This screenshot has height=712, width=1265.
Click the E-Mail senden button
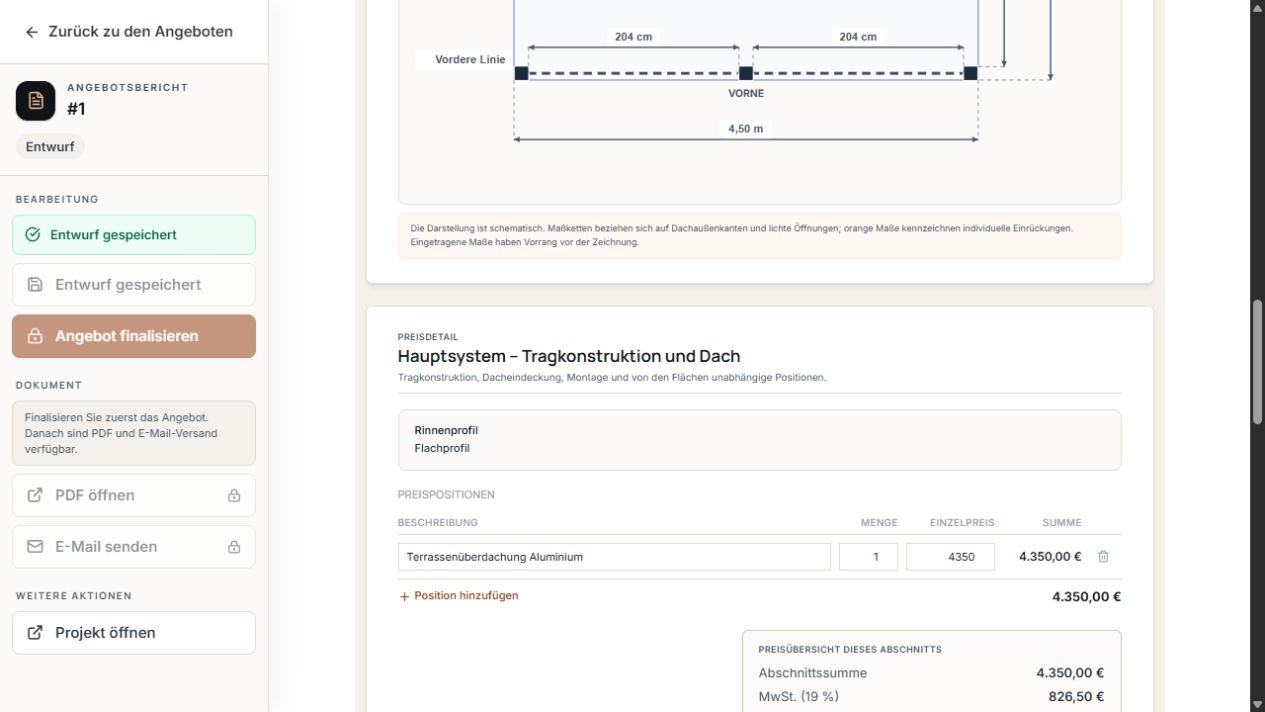(x=134, y=547)
